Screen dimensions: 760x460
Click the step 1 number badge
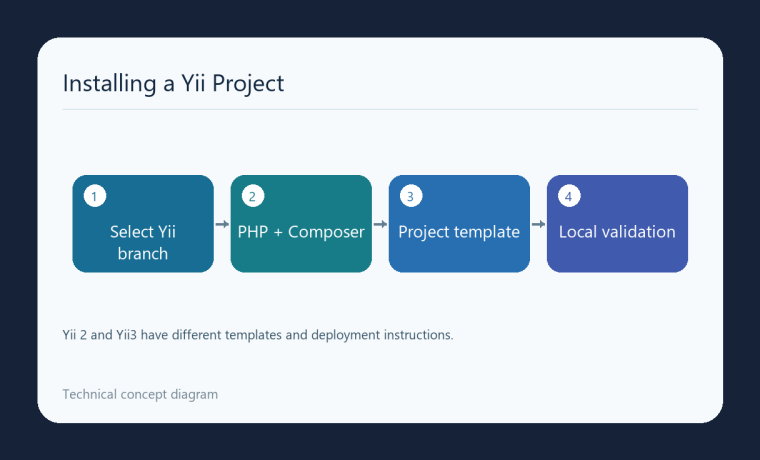pos(95,196)
